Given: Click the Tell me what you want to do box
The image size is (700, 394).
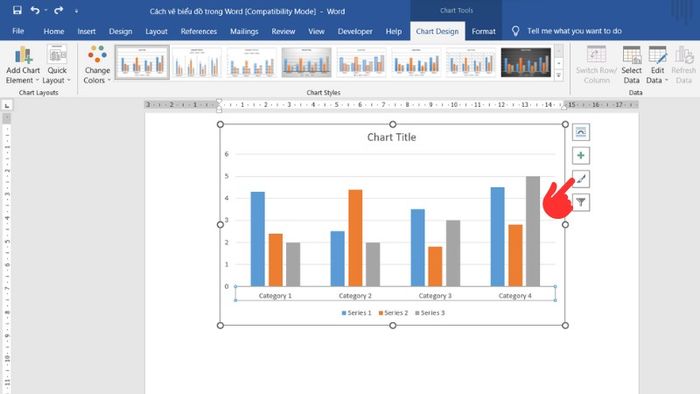Looking at the screenshot, I should coord(574,31).
